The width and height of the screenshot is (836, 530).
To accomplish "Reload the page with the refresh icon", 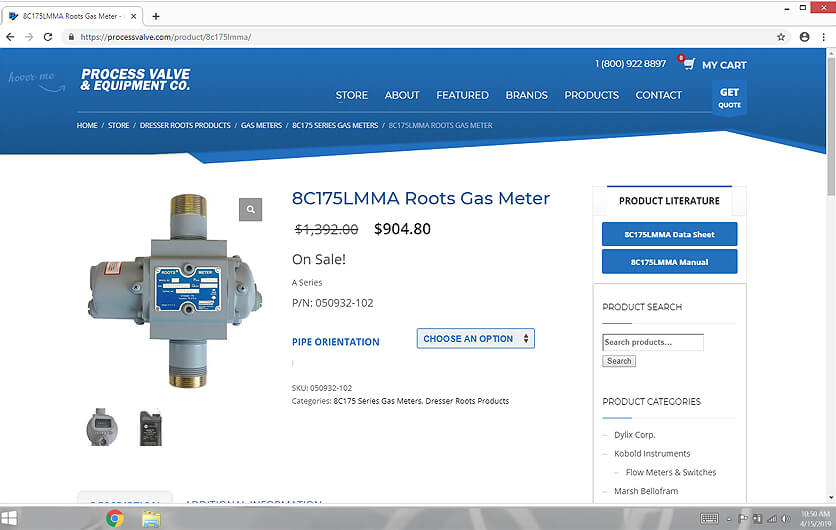I will (x=48, y=37).
